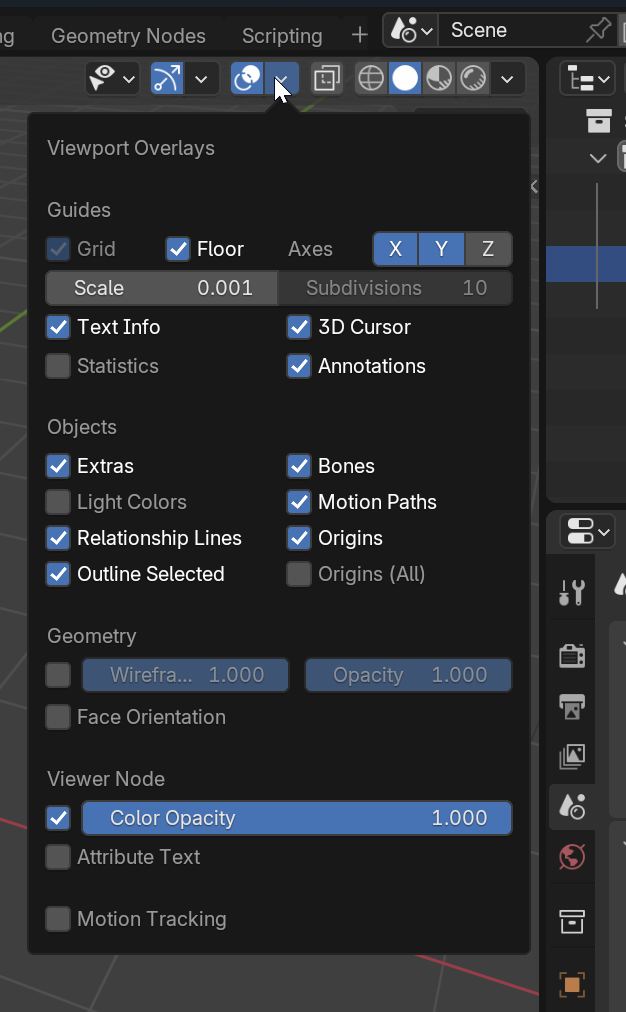This screenshot has height=1012, width=626.
Task: Toggle the Grid checkbox
Action: (x=58, y=249)
